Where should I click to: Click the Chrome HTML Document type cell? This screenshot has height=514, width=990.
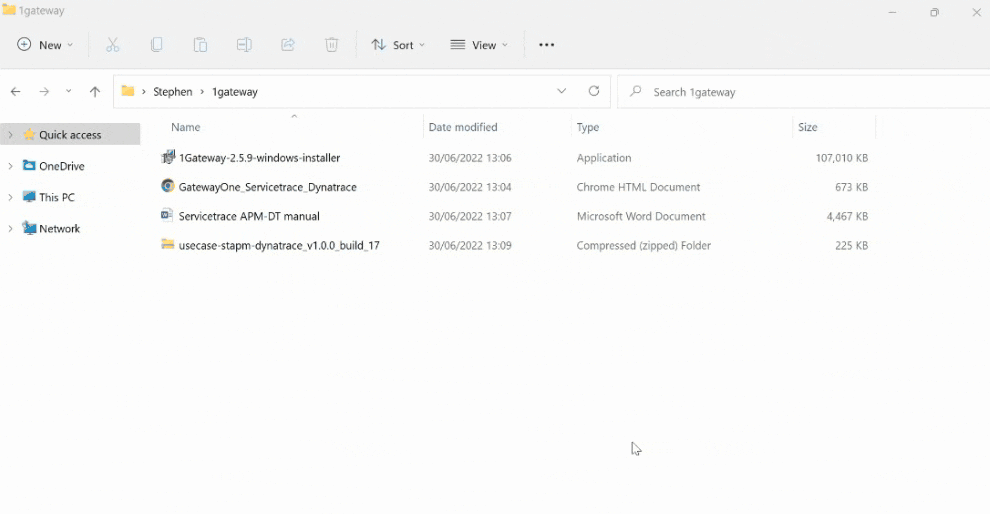pyautogui.click(x=638, y=187)
